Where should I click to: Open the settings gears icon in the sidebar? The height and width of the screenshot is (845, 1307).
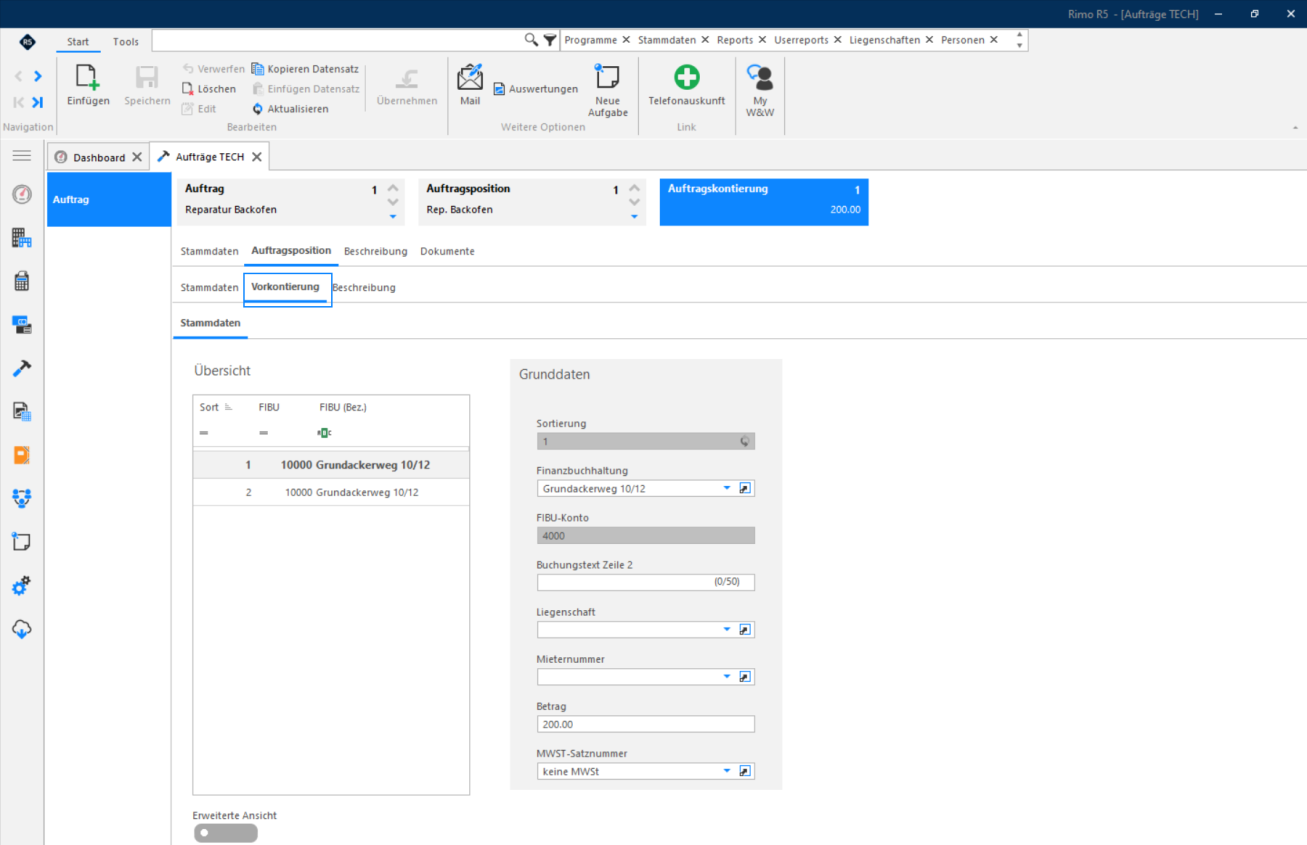pos(22,586)
